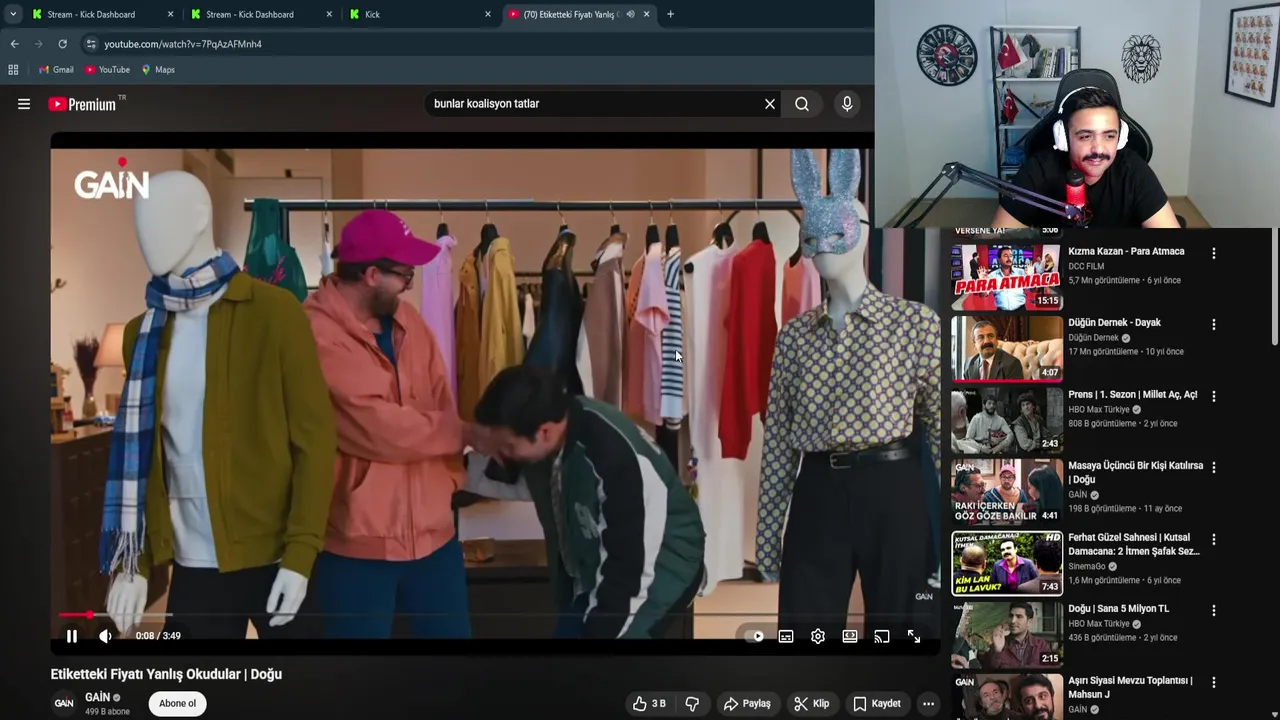
Task: Switch to first Stream - Kick Dashboard tab
Action: pos(103,14)
